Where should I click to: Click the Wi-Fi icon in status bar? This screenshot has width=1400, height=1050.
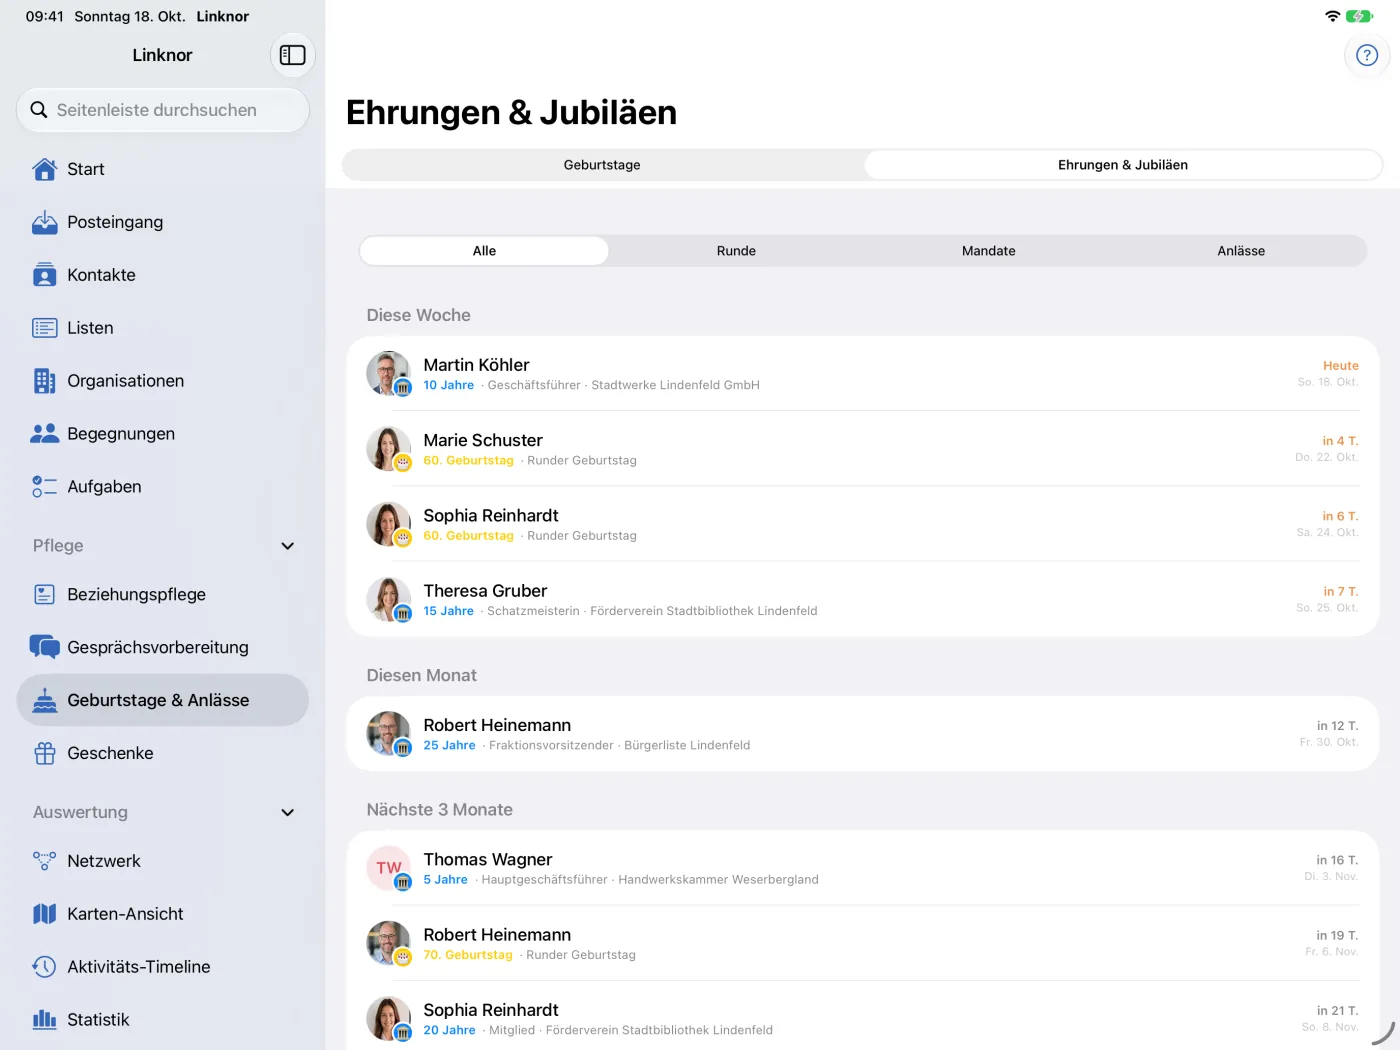click(x=1332, y=16)
